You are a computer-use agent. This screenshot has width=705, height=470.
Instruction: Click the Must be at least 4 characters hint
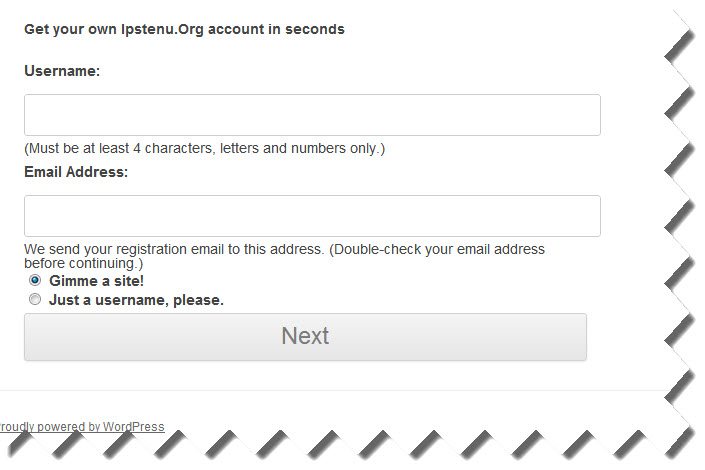pos(205,148)
